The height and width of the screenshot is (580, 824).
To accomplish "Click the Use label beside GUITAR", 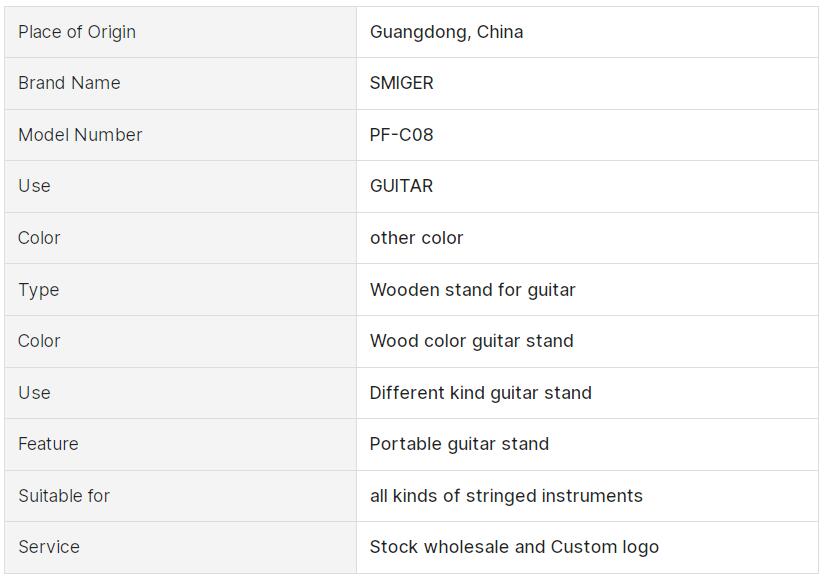I will pyautogui.click(x=34, y=186).
